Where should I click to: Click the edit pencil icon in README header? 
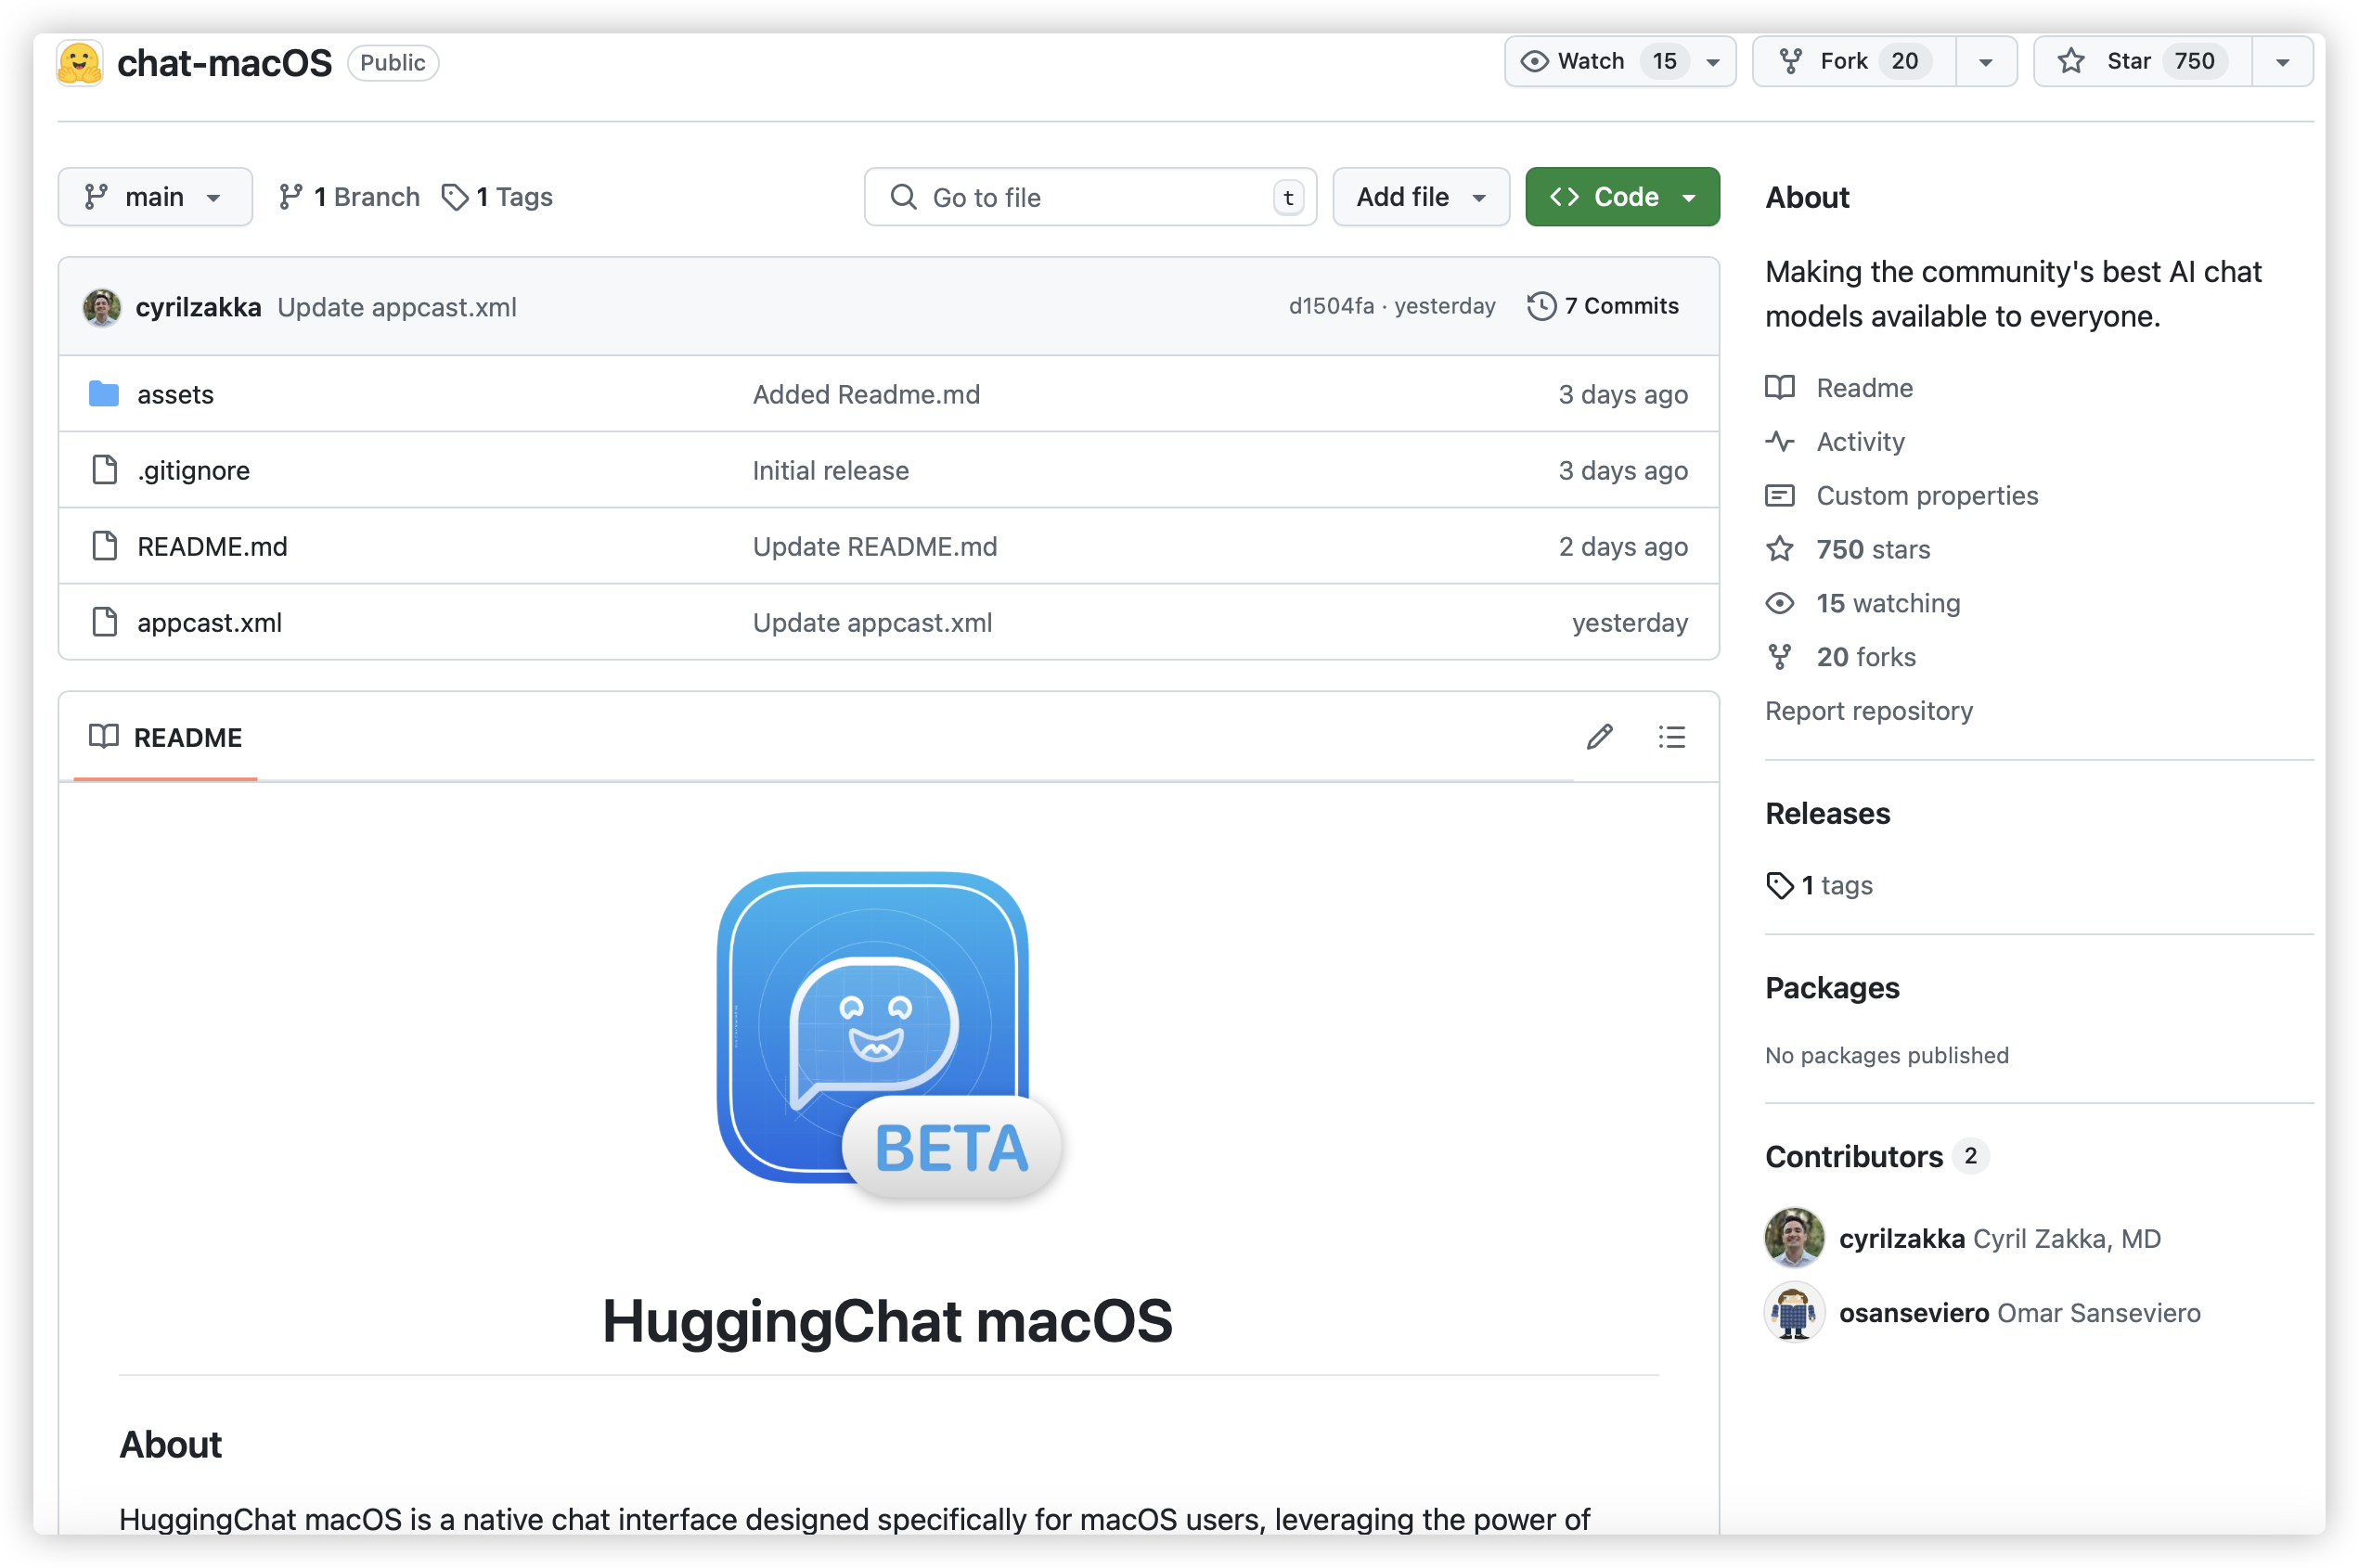1599,737
